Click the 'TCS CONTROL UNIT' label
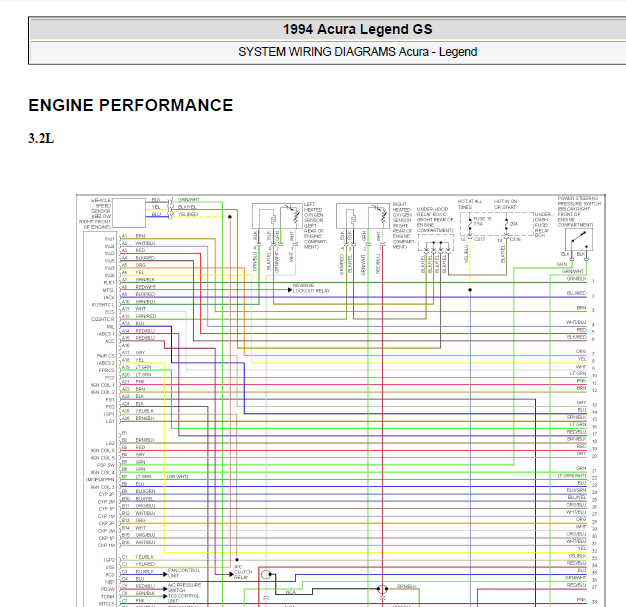The height and width of the screenshot is (607, 626). (x=183, y=598)
